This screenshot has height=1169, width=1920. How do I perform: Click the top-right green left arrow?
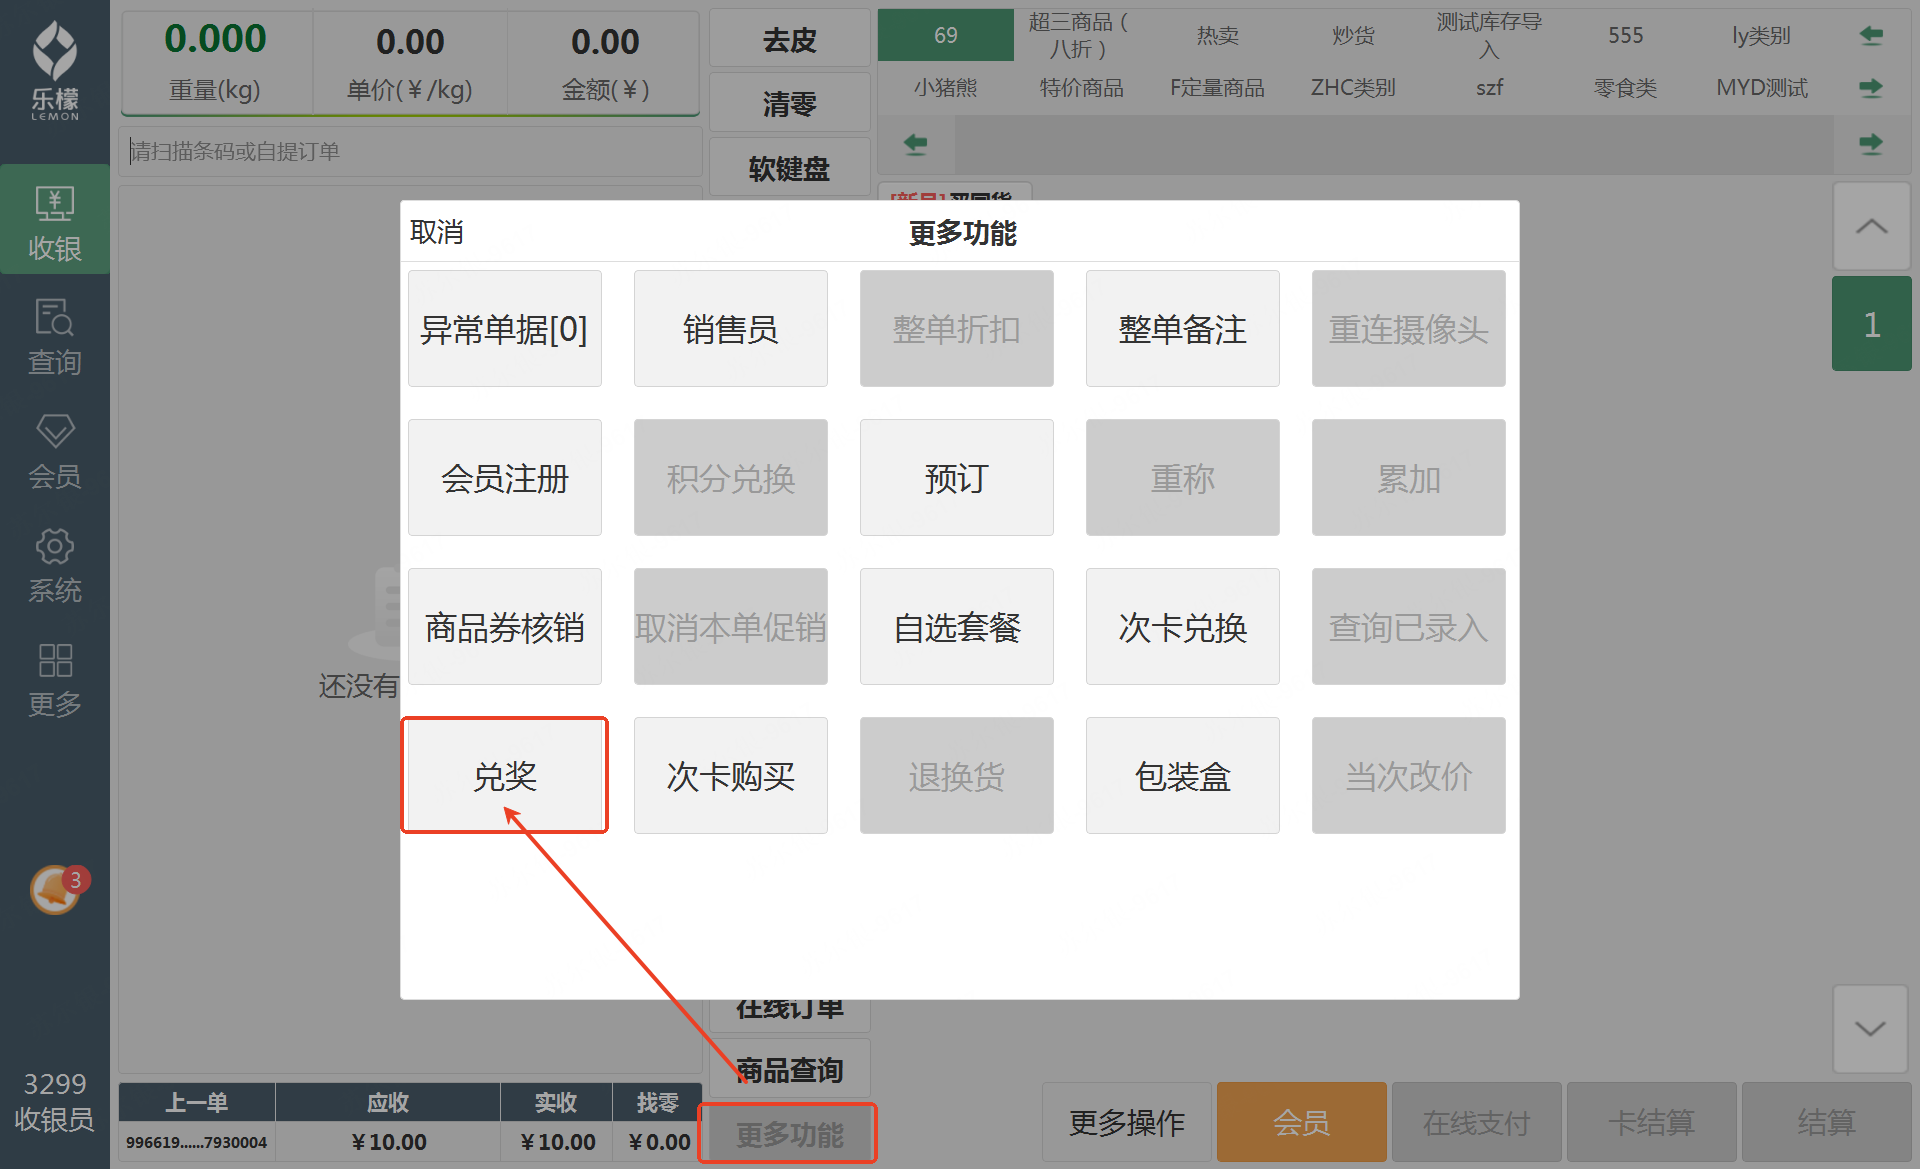pyautogui.click(x=1871, y=36)
